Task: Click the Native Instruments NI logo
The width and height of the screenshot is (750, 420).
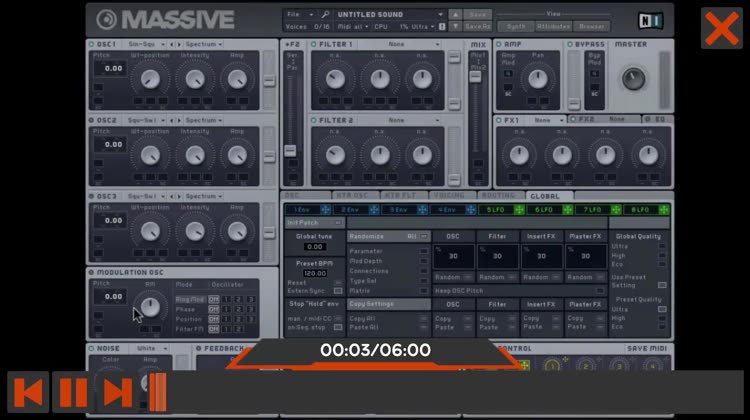Action: pyautogui.click(x=651, y=21)
